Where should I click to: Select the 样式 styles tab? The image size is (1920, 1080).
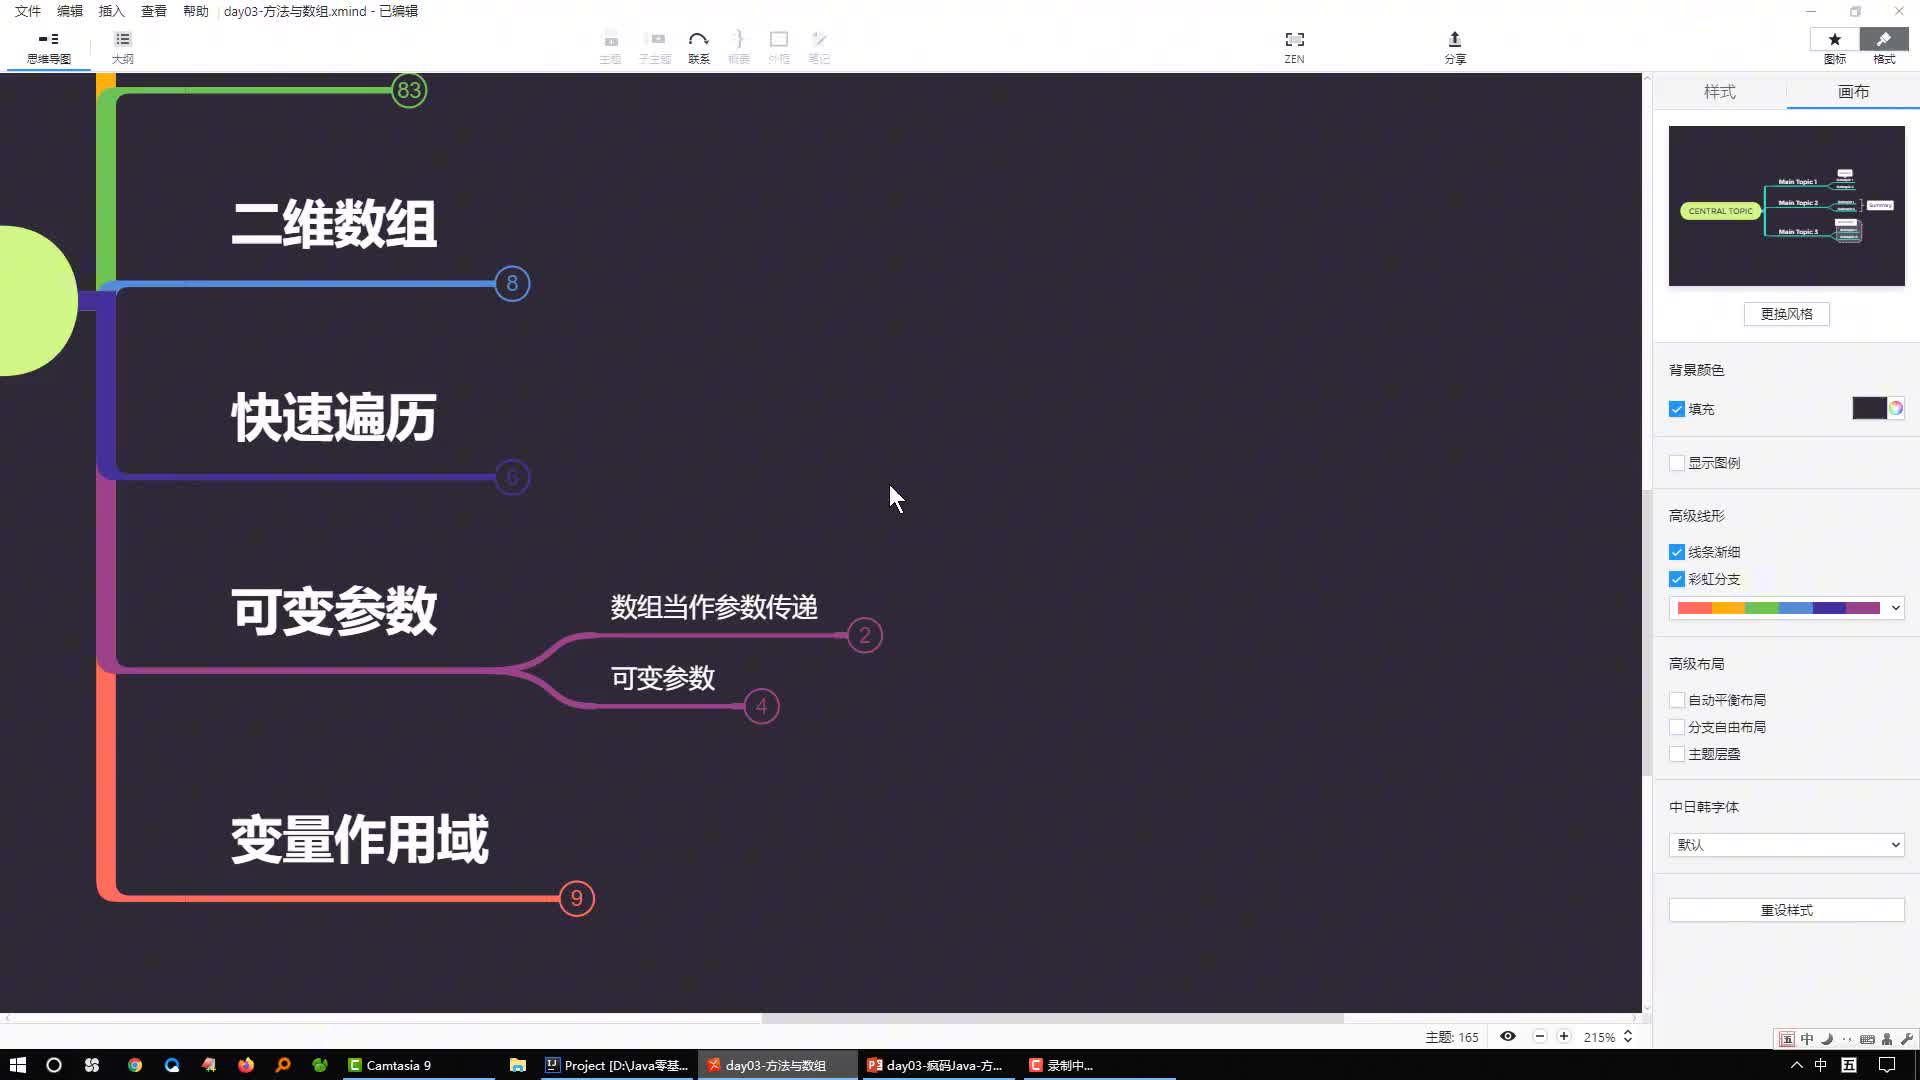(x=1721, y=91)
